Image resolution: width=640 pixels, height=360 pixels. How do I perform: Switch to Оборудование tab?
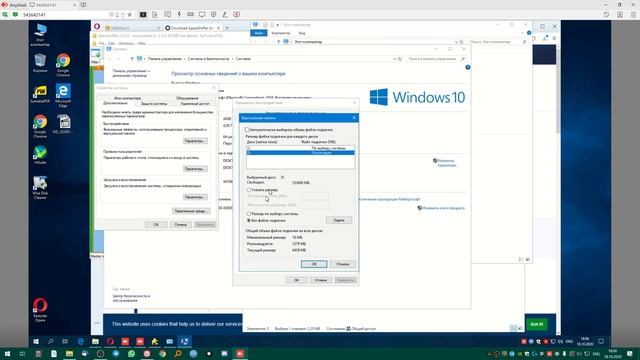point(187,98)
